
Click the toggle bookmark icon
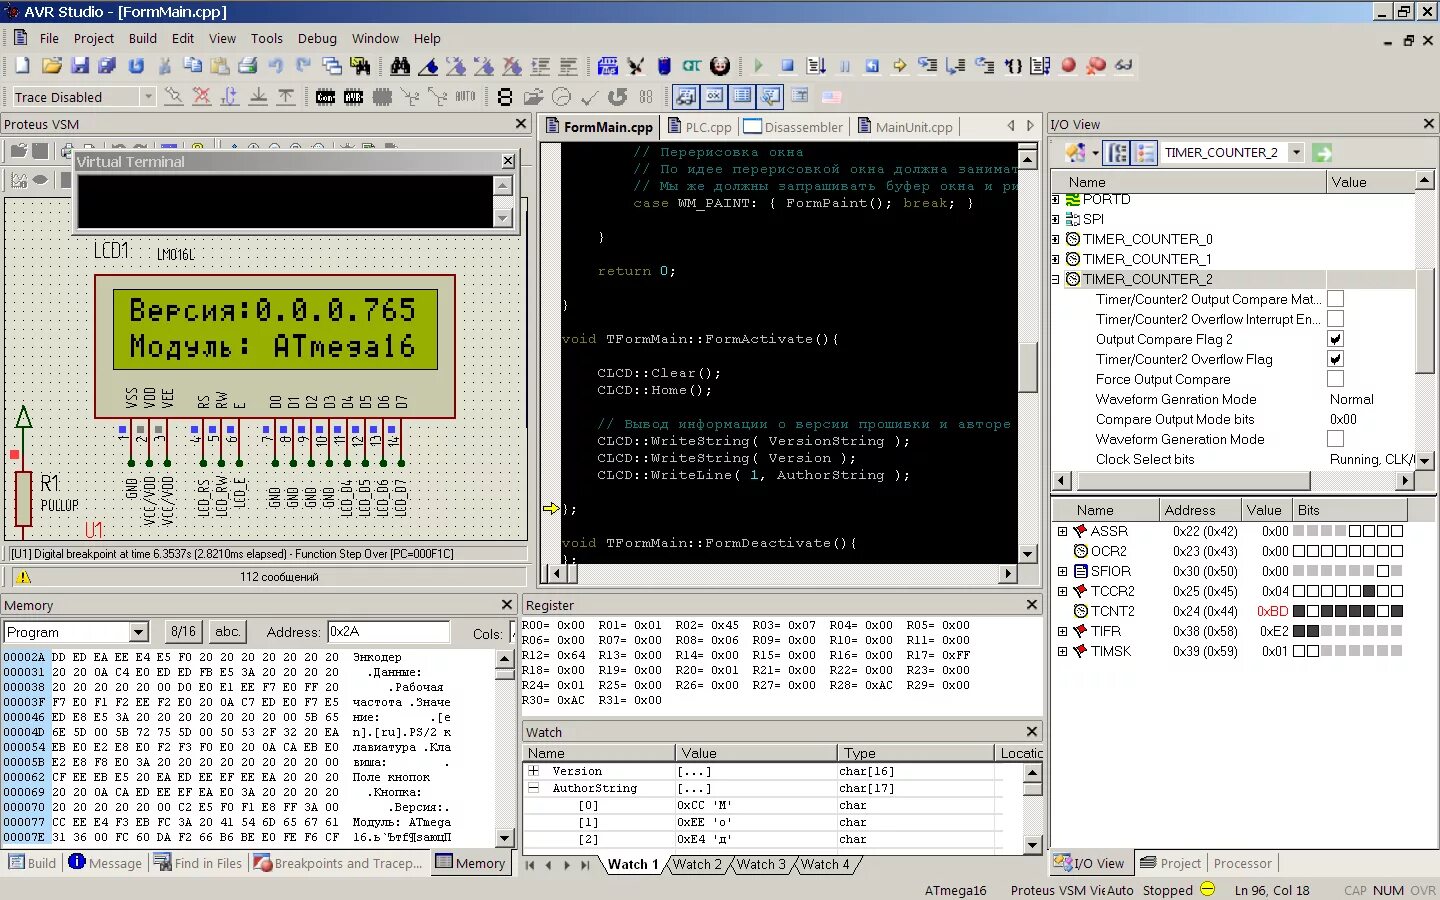pos(428,66)
